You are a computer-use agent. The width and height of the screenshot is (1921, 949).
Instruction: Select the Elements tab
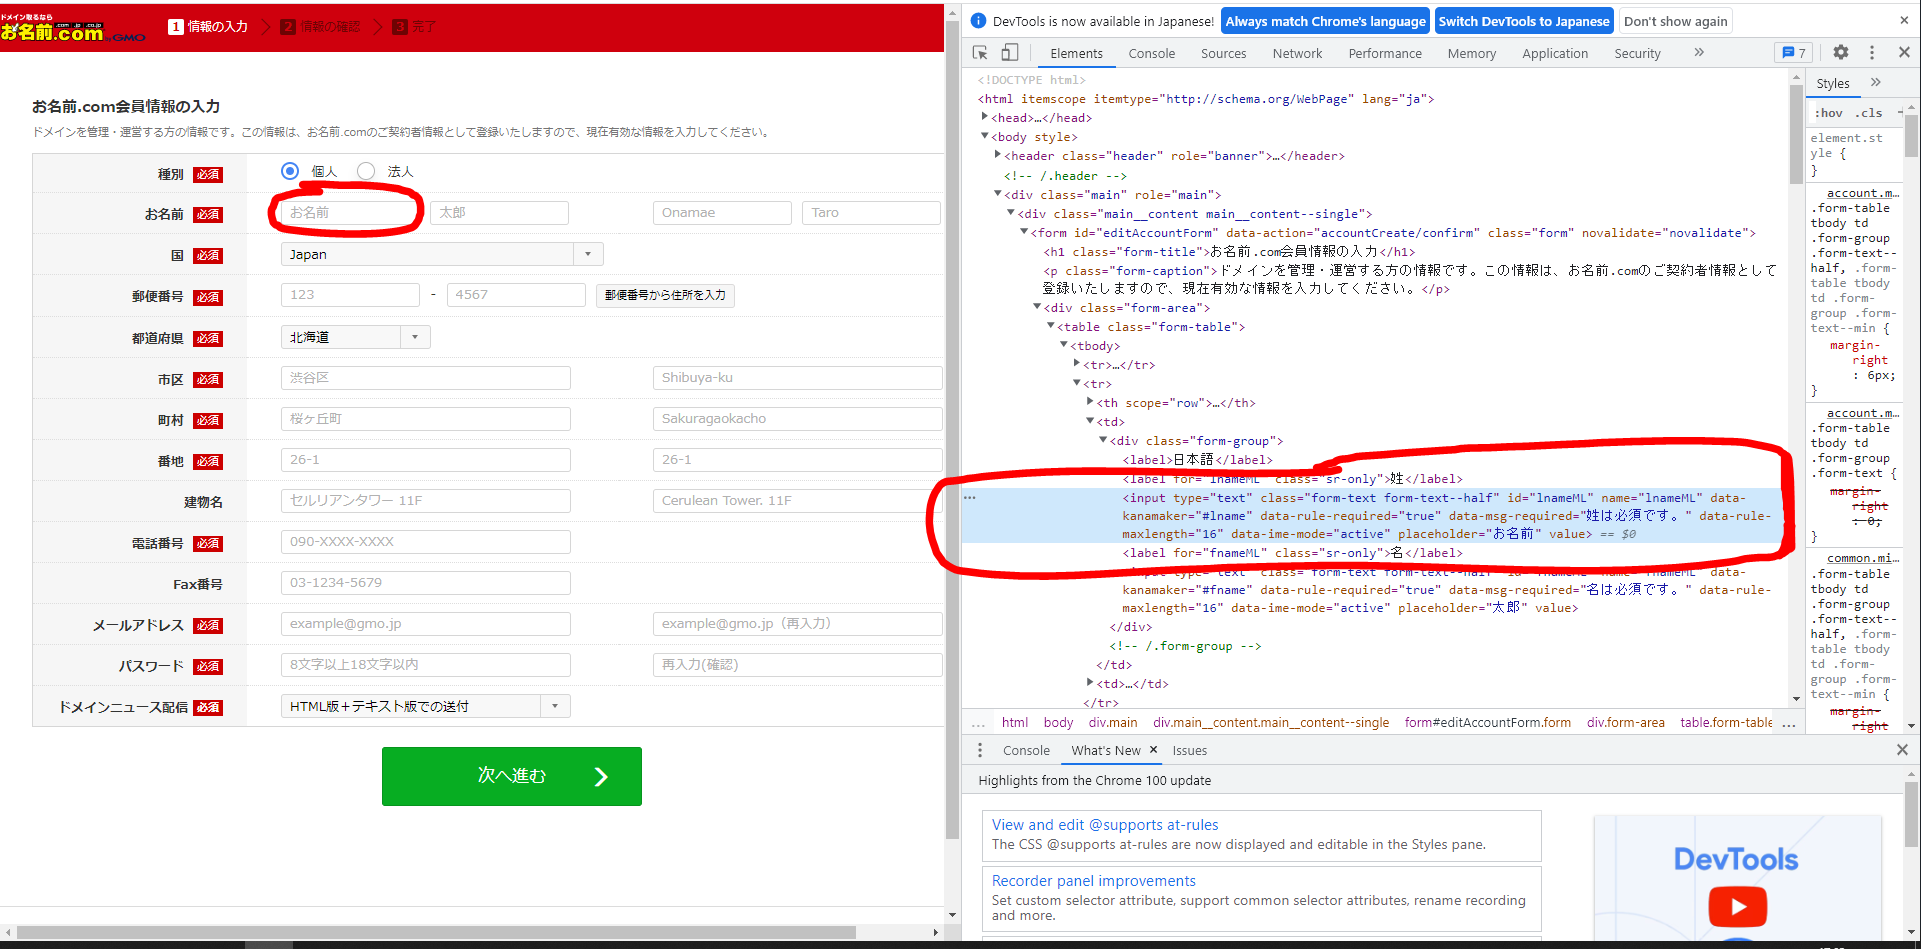(1077, 53)
